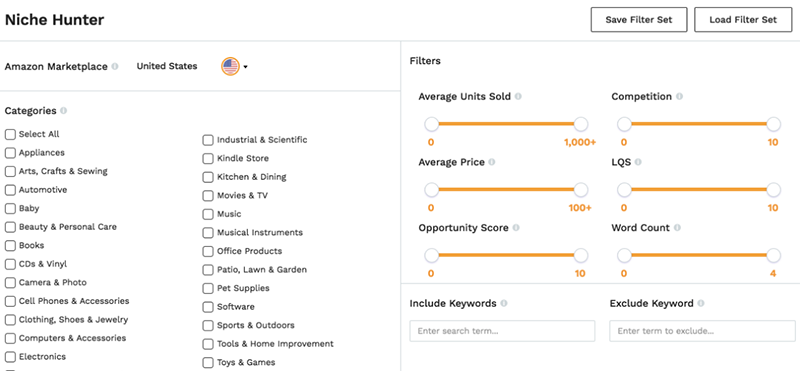Click the Average Units Sold info icon

point(518,96)
